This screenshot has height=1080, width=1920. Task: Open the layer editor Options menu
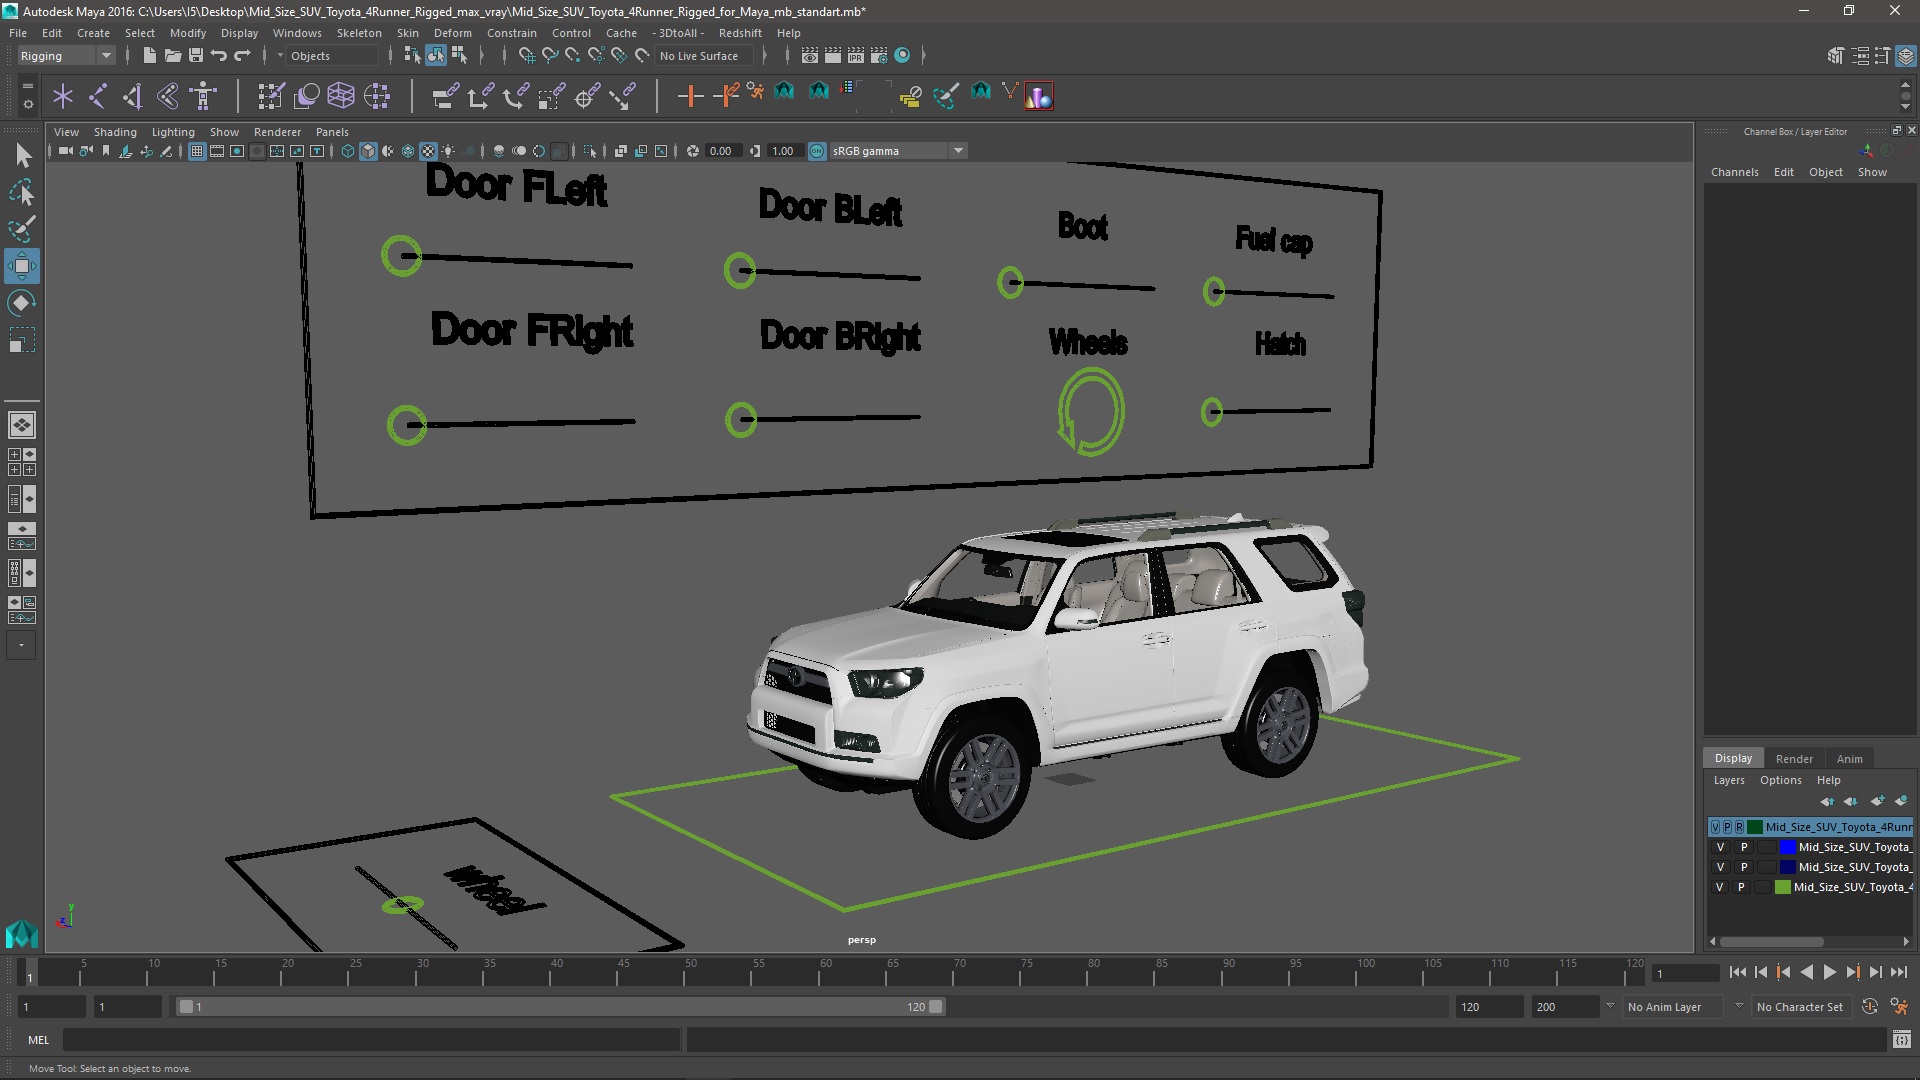point(1780,780)
